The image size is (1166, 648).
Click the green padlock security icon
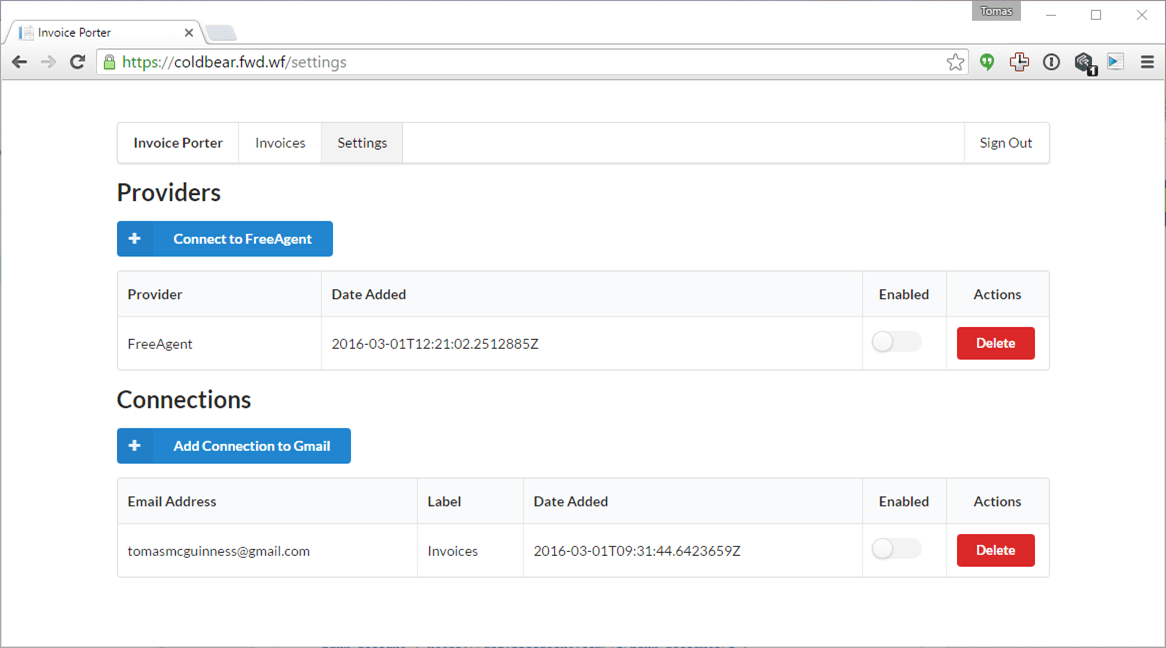(x=109, y=62)
